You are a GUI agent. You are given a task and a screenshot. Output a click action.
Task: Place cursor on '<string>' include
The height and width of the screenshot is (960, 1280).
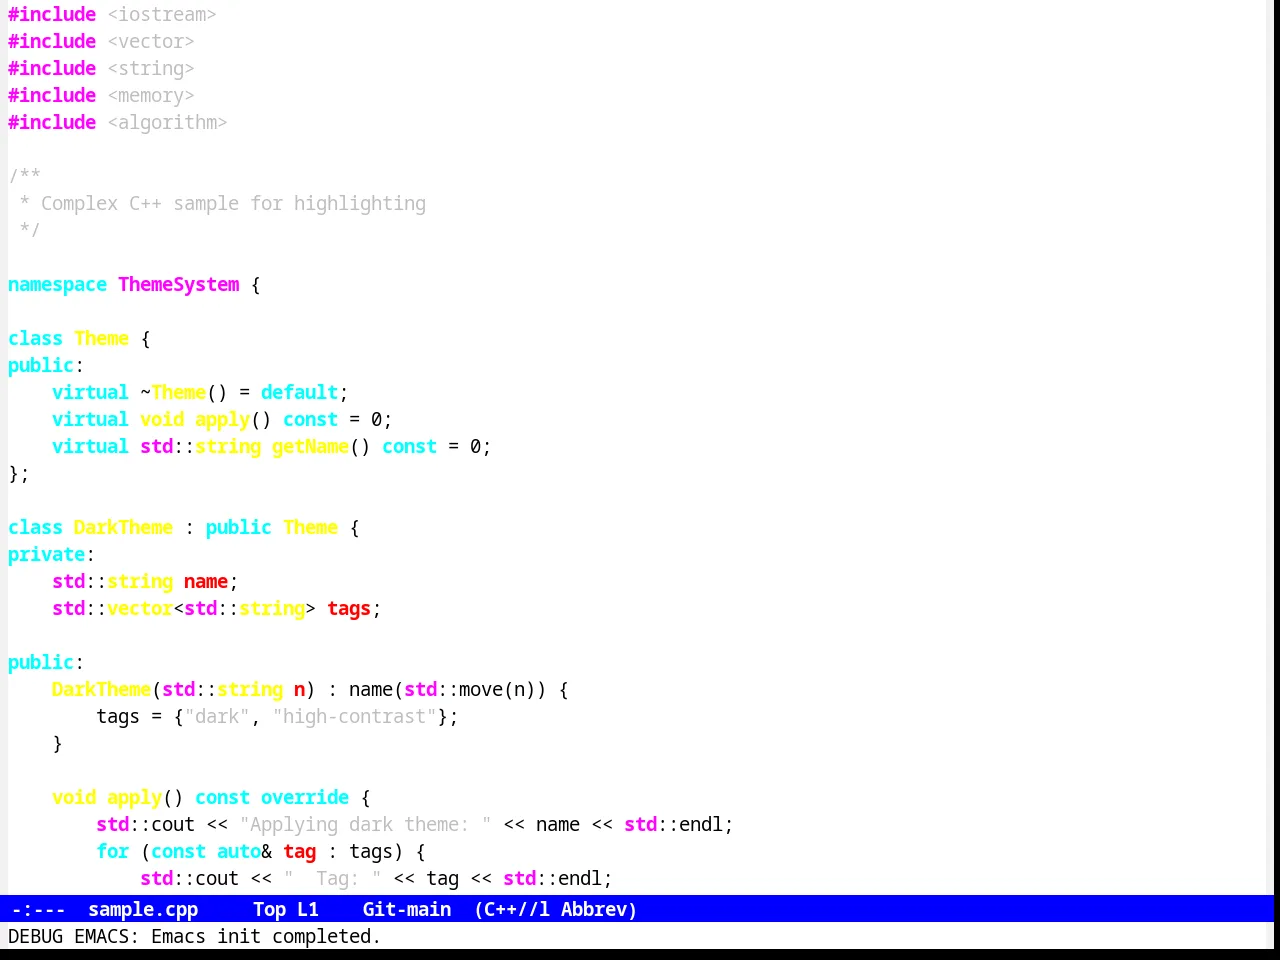pos(151,68)
